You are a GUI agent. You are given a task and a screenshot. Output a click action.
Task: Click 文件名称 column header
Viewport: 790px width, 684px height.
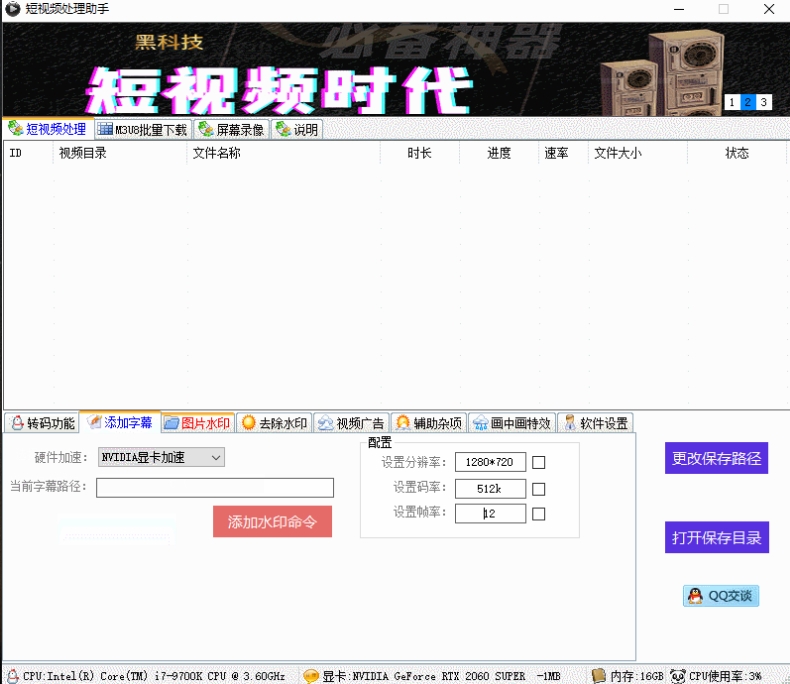tap(283, 153)
